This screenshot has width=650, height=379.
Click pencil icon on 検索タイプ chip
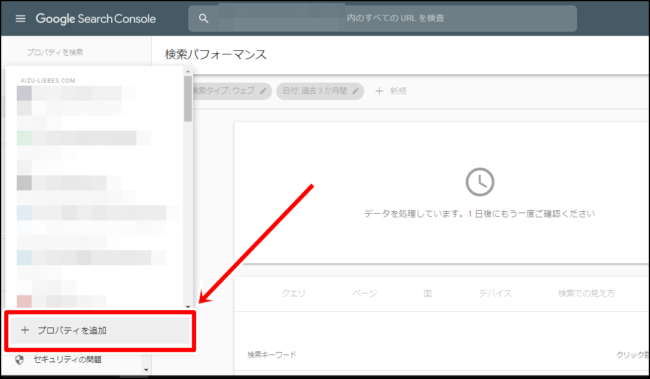click(263, 91)
